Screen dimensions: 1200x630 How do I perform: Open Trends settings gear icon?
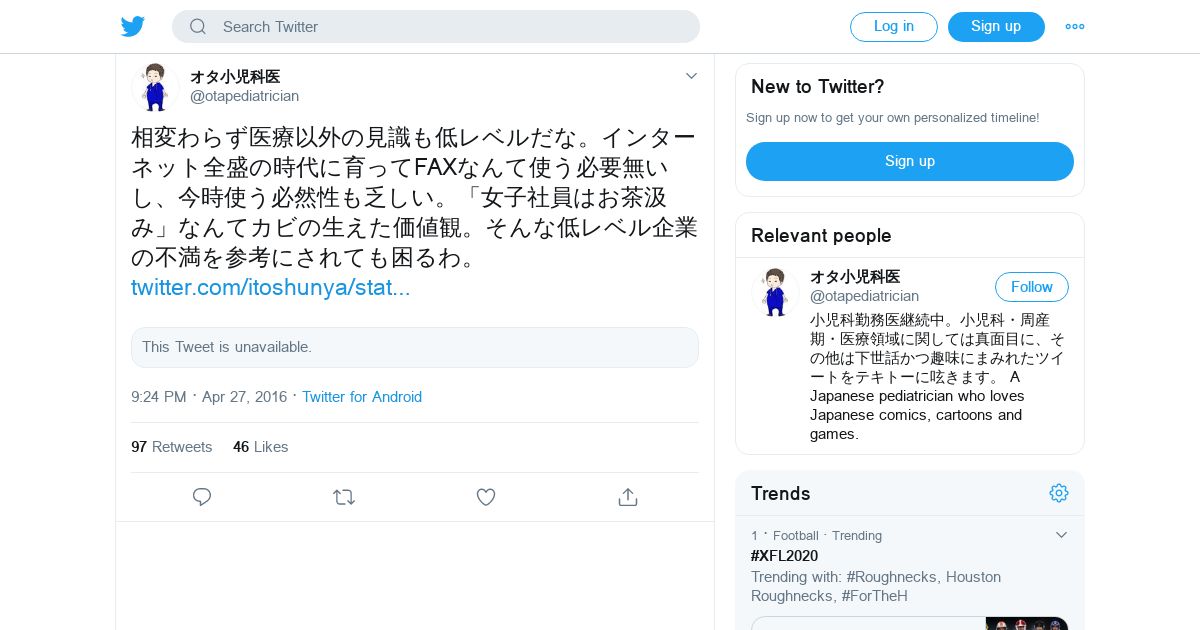[x=1059, y=493]
